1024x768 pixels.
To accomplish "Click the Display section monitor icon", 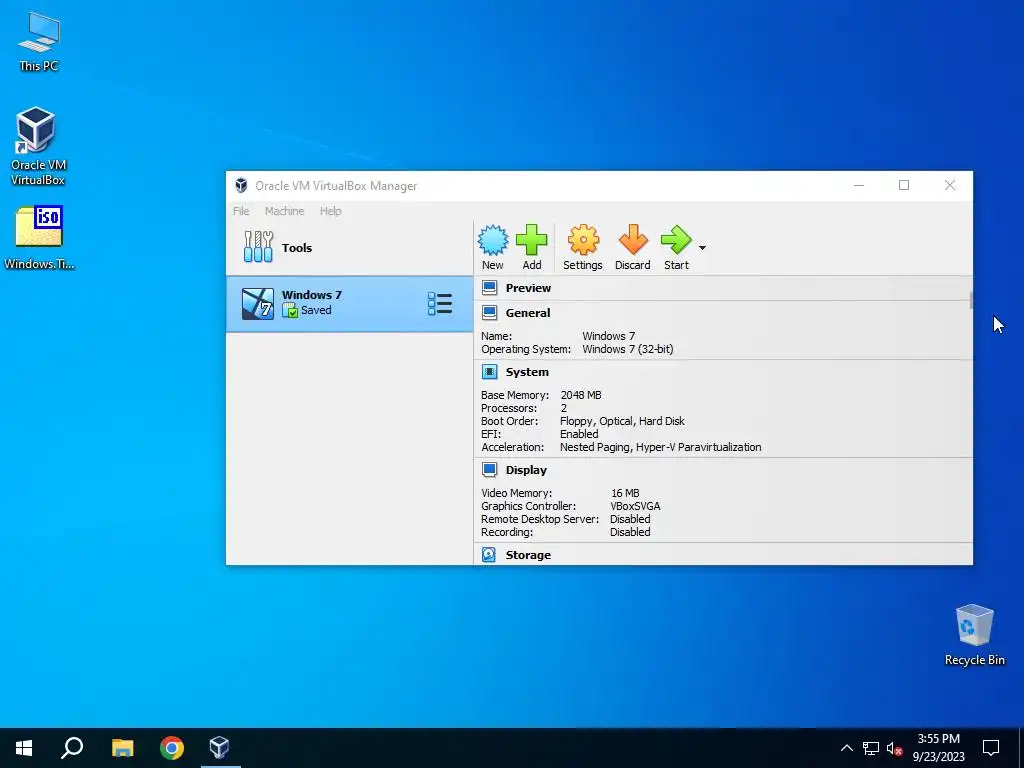I will coord(489,470).
